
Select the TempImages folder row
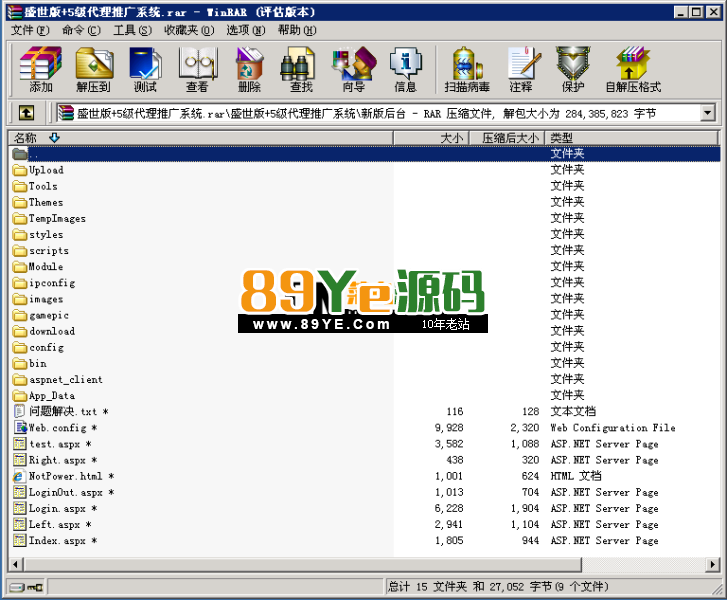point(364,218)
